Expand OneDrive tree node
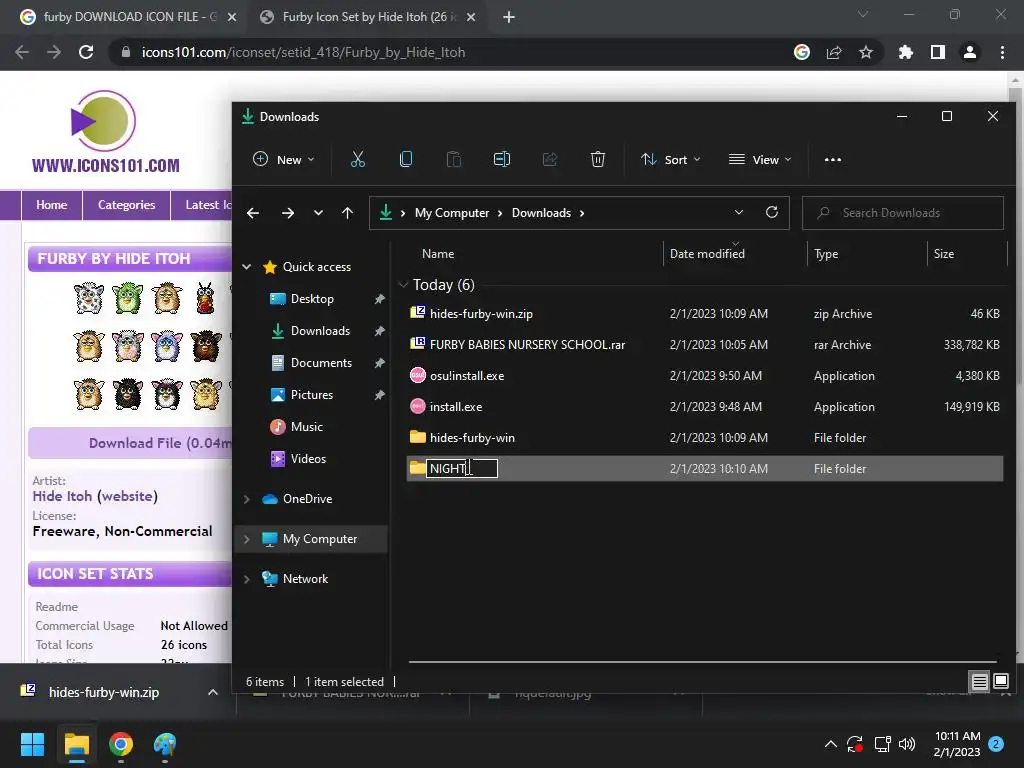1024x768 pixels. click(x=247, y=499)
